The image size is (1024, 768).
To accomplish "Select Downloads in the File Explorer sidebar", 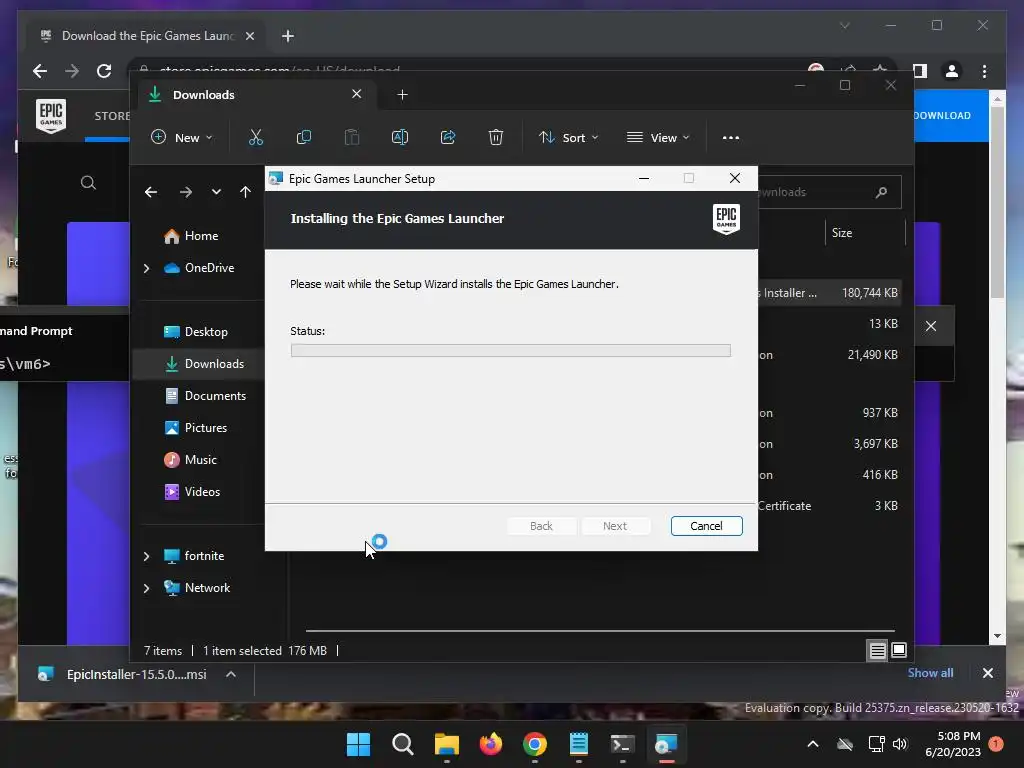I will 204,364.
